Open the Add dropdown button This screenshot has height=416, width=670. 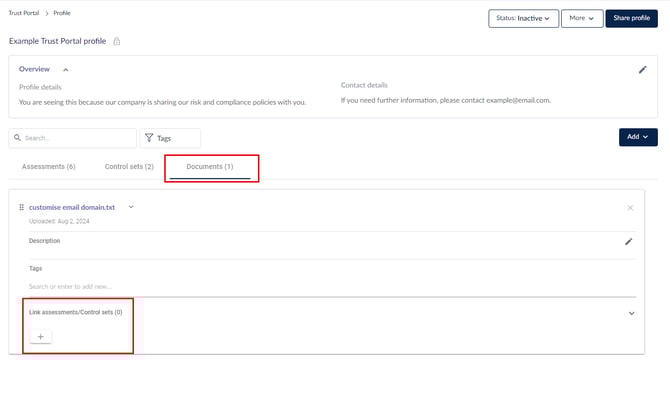(x=638, y=137)
